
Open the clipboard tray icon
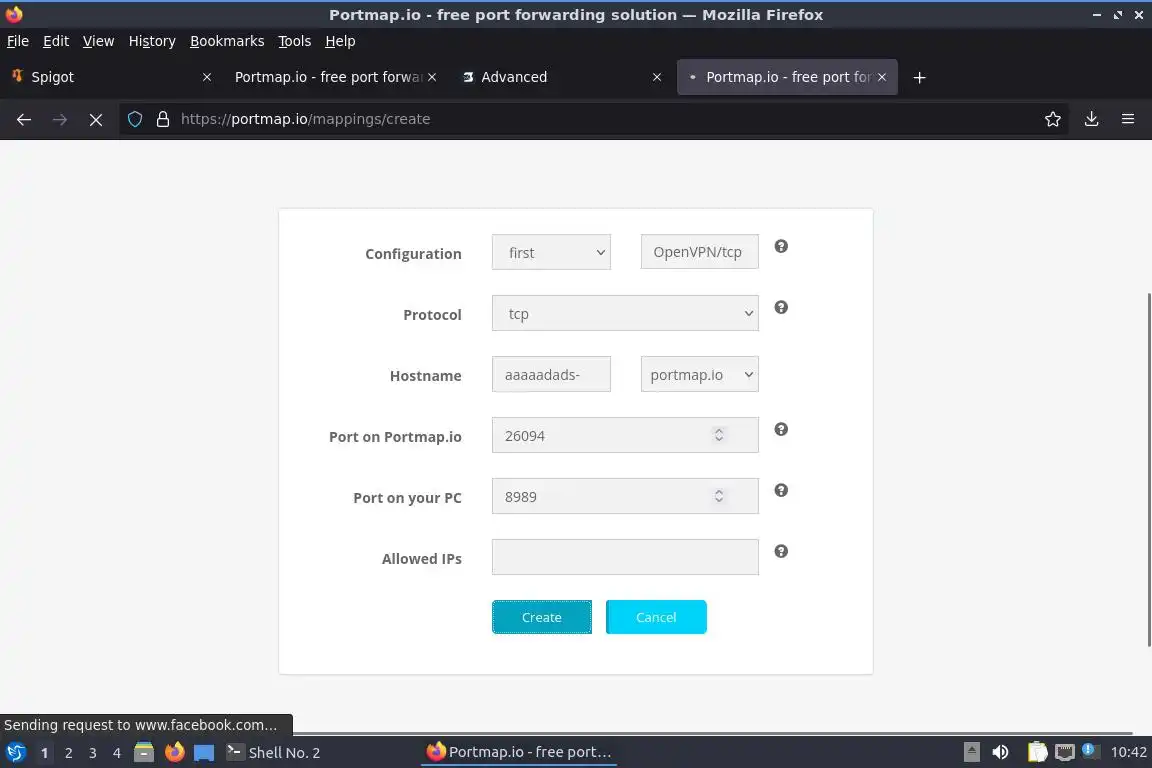[1037, 752]
